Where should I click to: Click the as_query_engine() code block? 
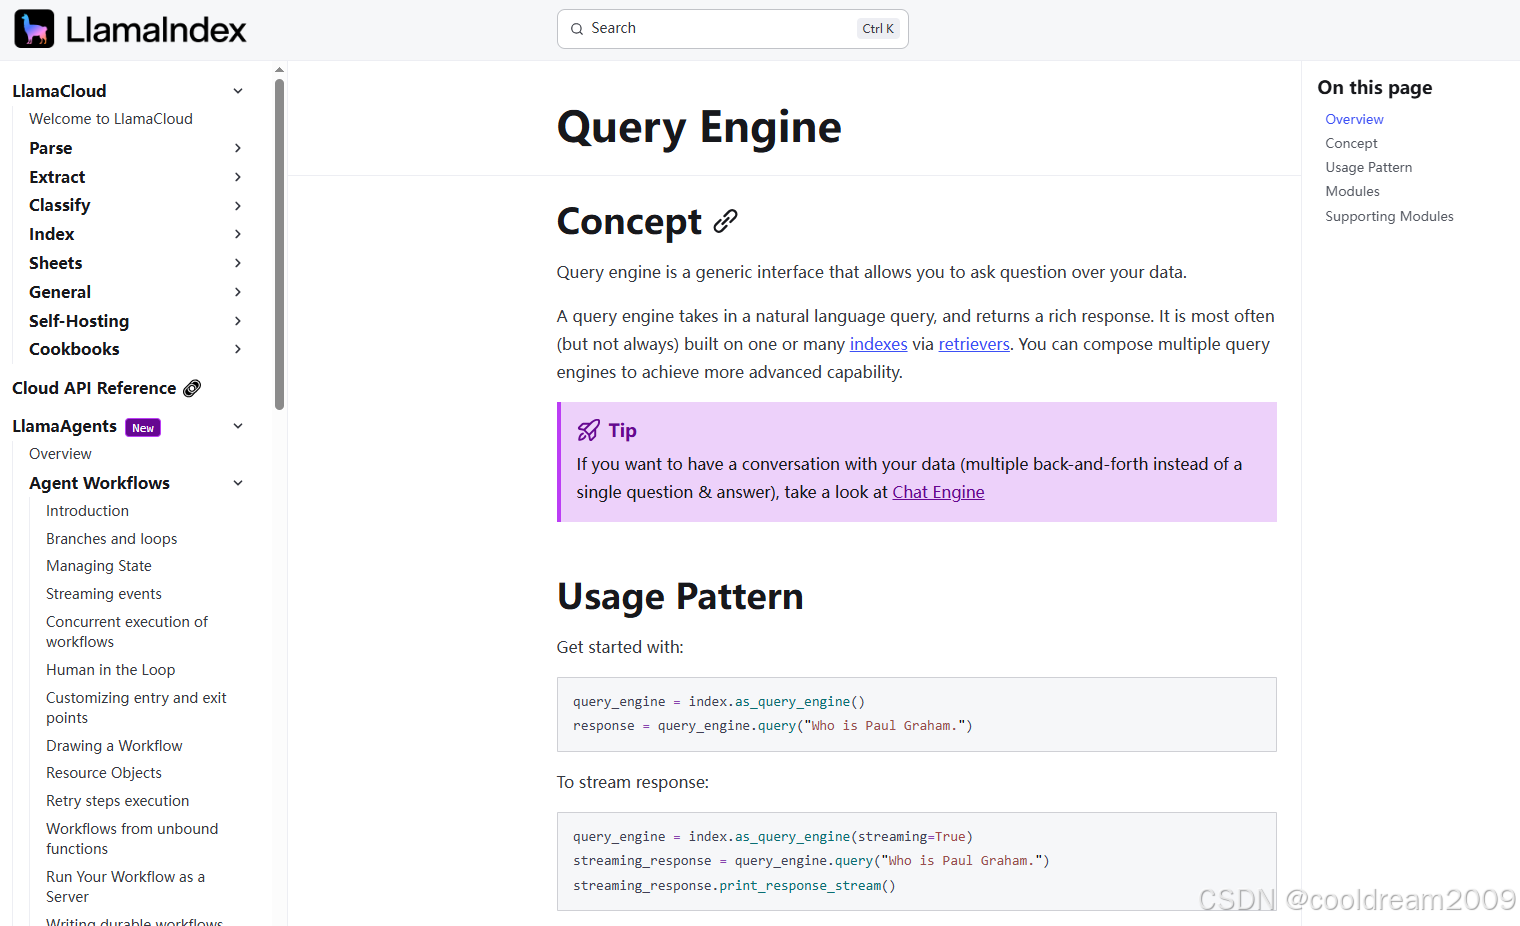(x=916, y=714)
